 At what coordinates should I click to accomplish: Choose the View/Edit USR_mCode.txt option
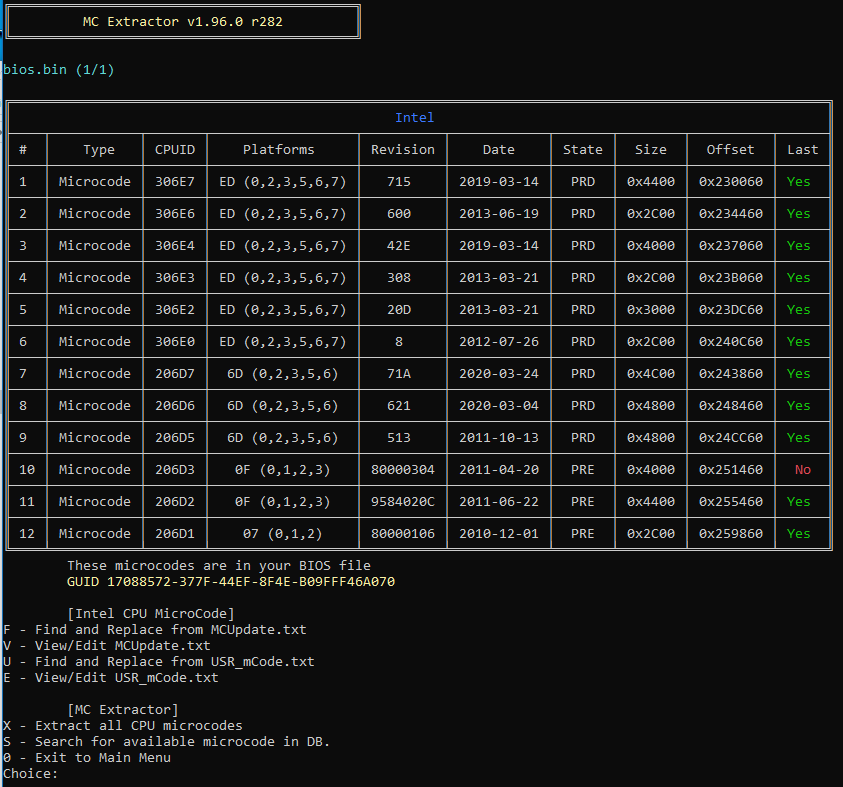[110, 677]
